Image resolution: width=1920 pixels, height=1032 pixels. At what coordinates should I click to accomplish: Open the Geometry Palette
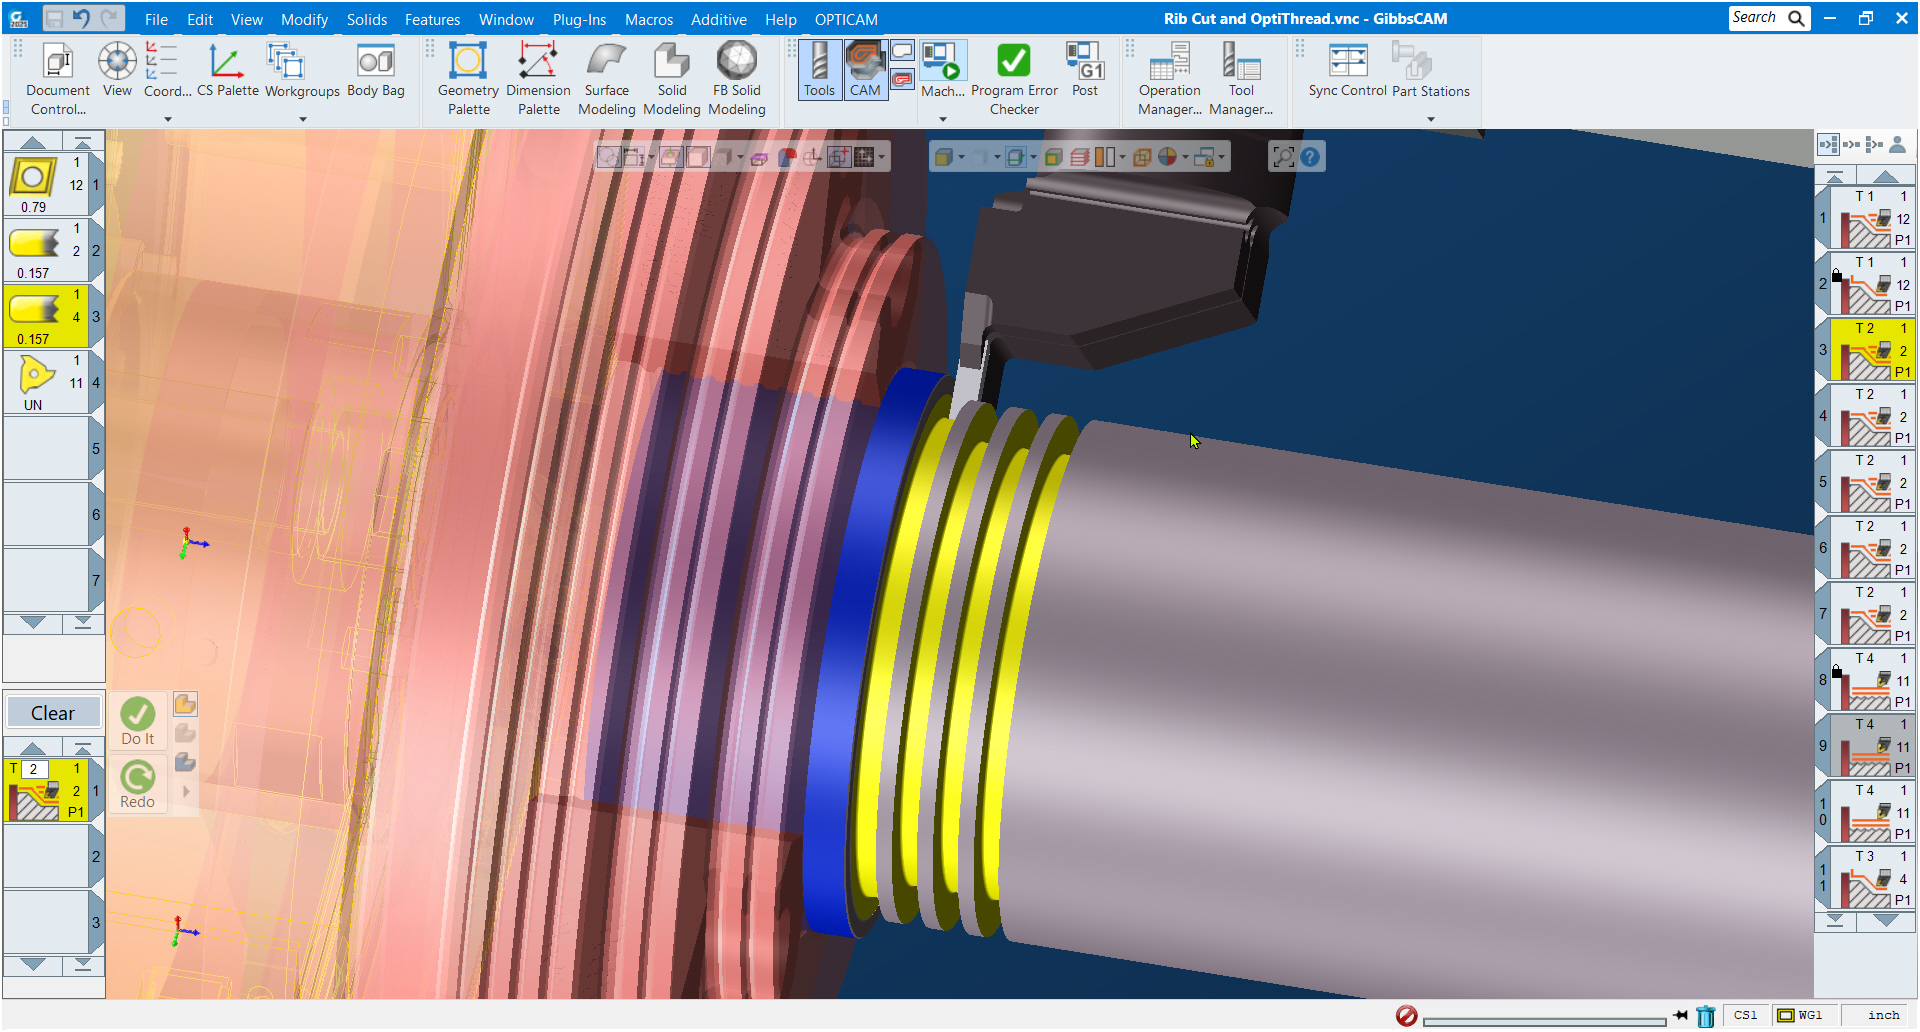coord(468,79)
